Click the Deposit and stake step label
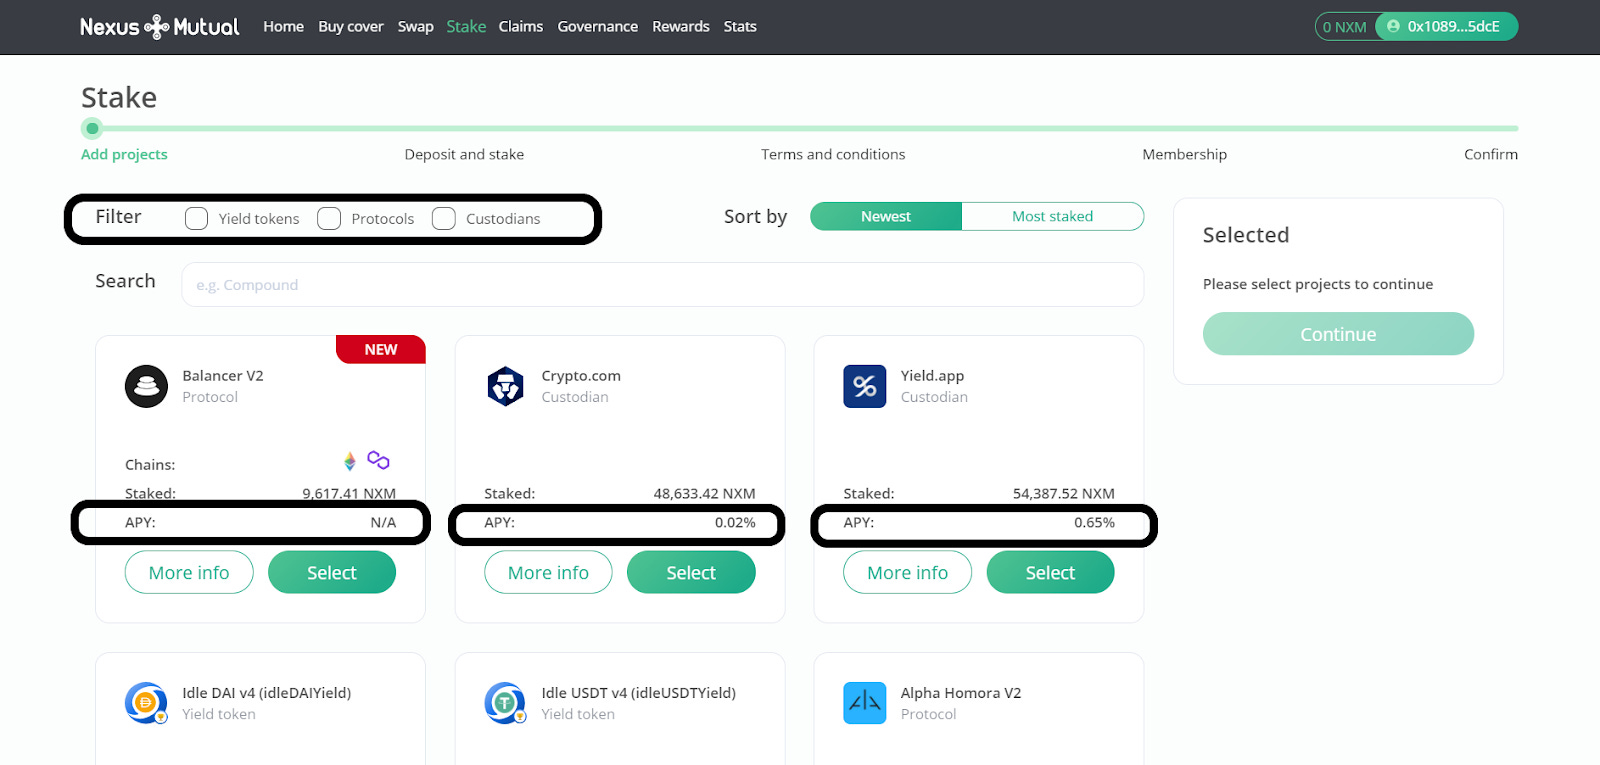 click(x=464, y=154)
